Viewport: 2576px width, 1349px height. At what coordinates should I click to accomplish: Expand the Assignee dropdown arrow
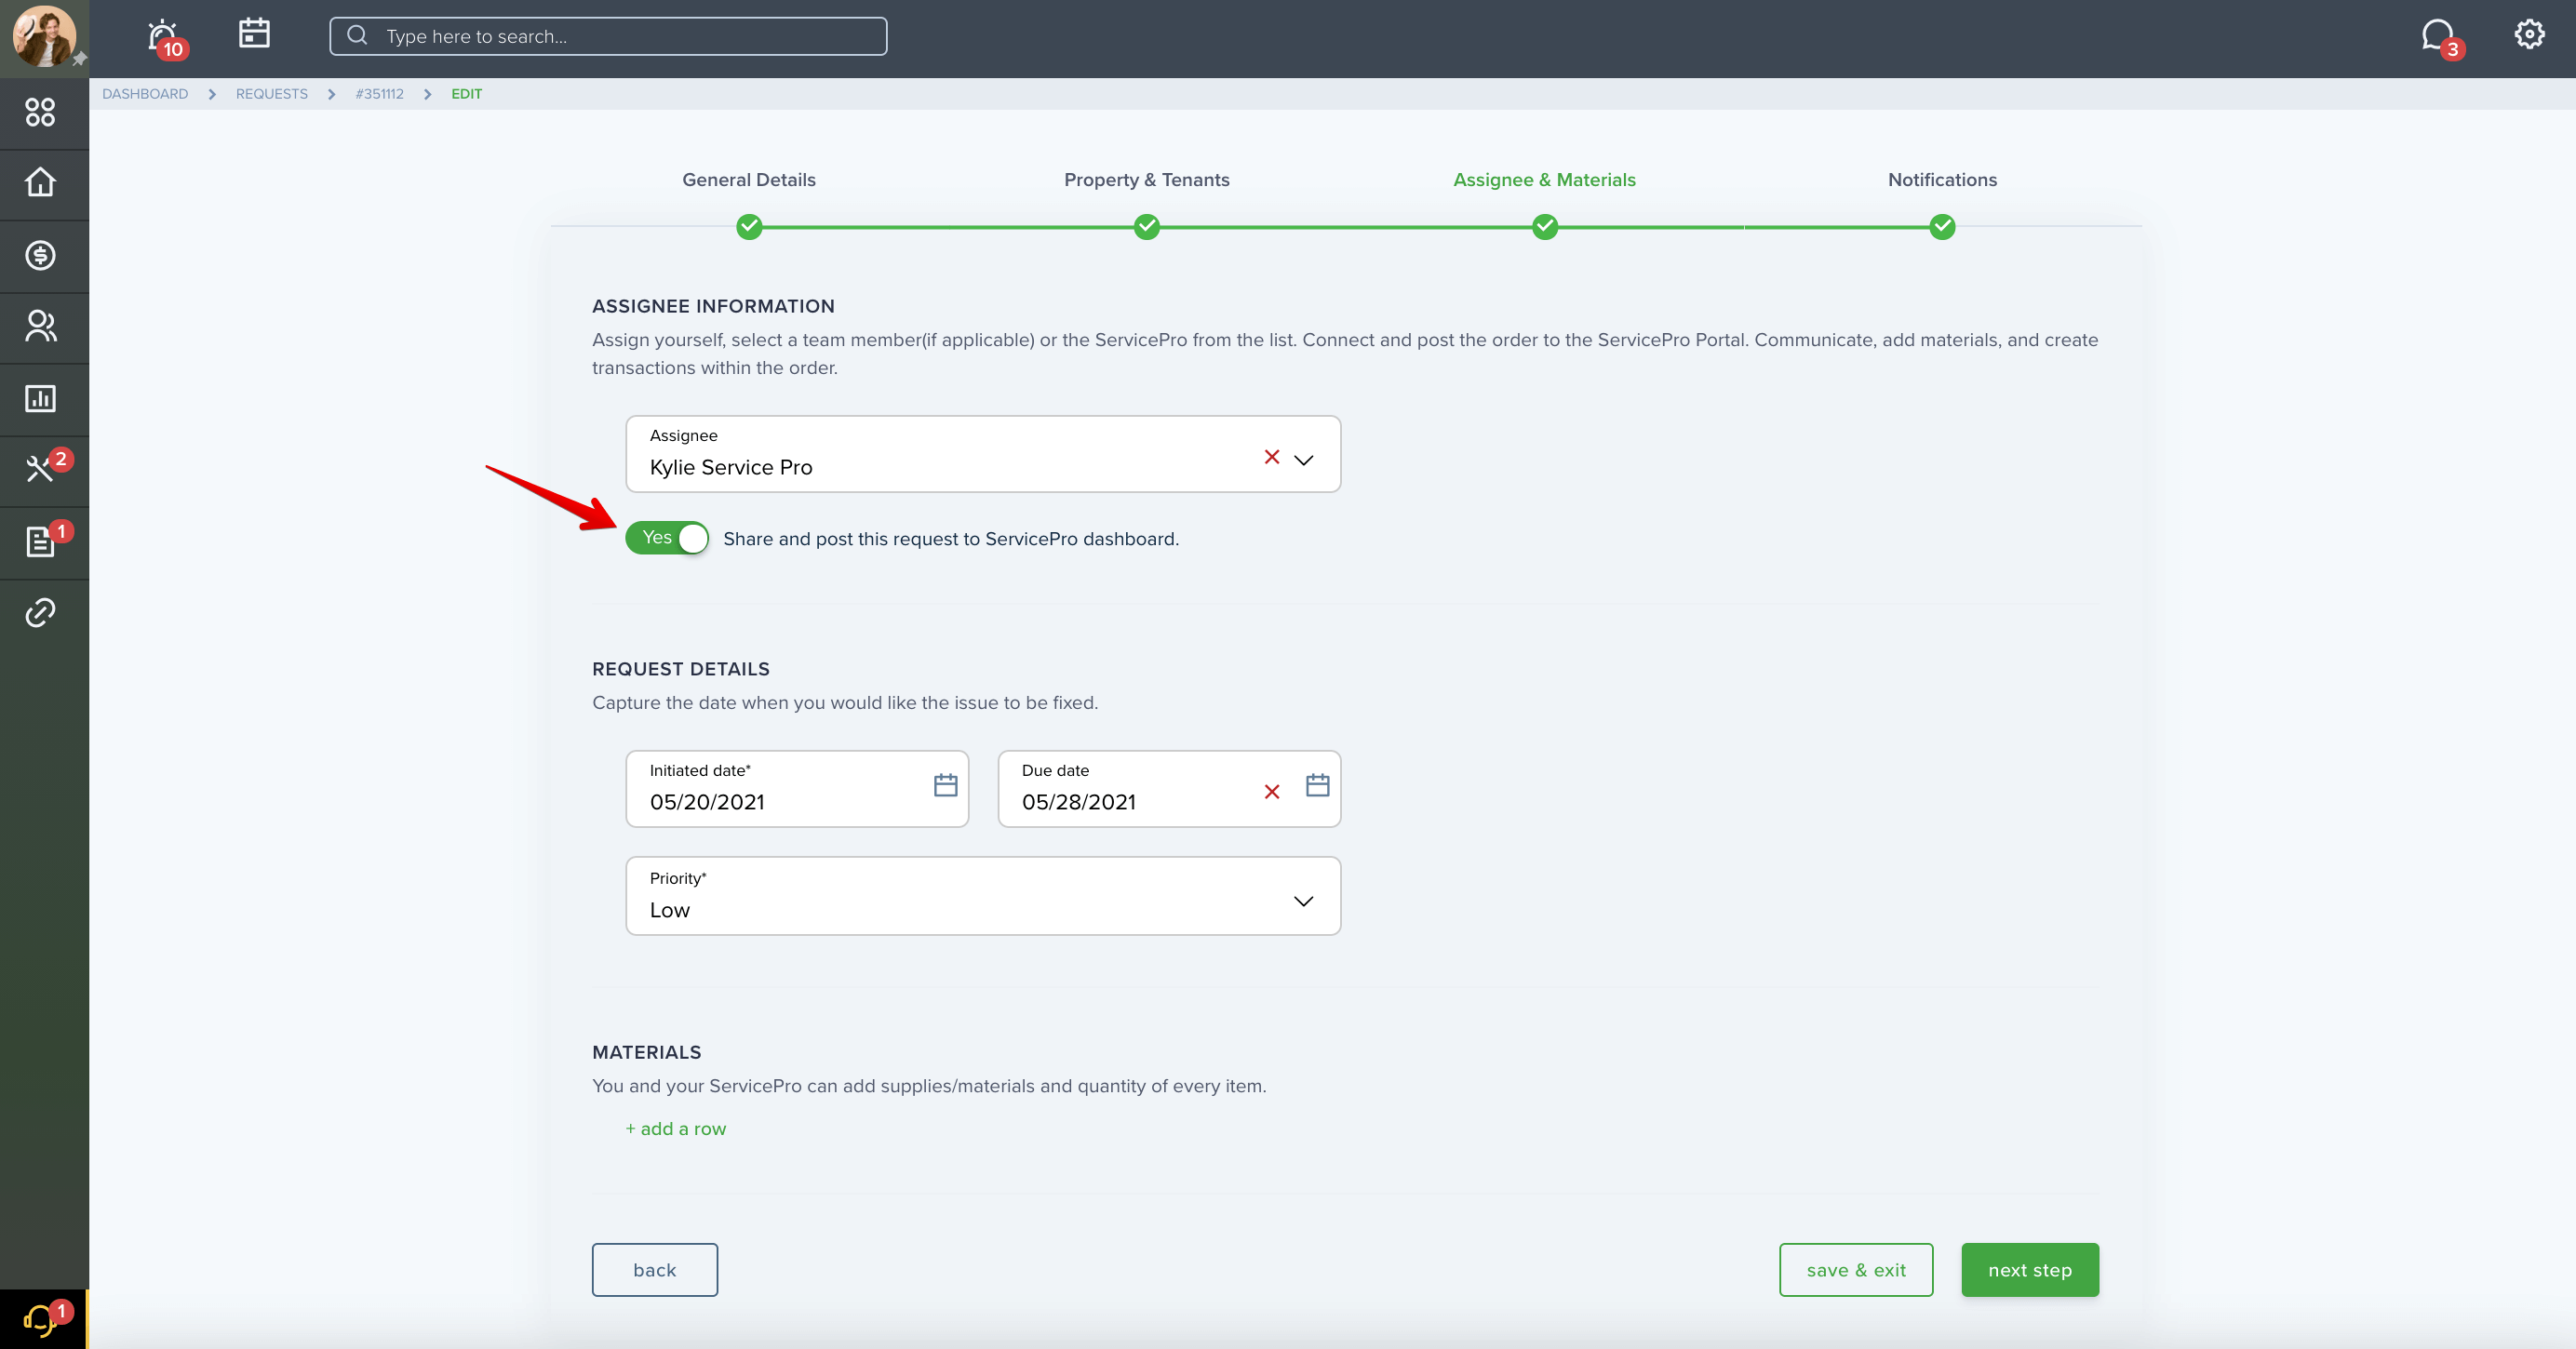[1303, 460]
